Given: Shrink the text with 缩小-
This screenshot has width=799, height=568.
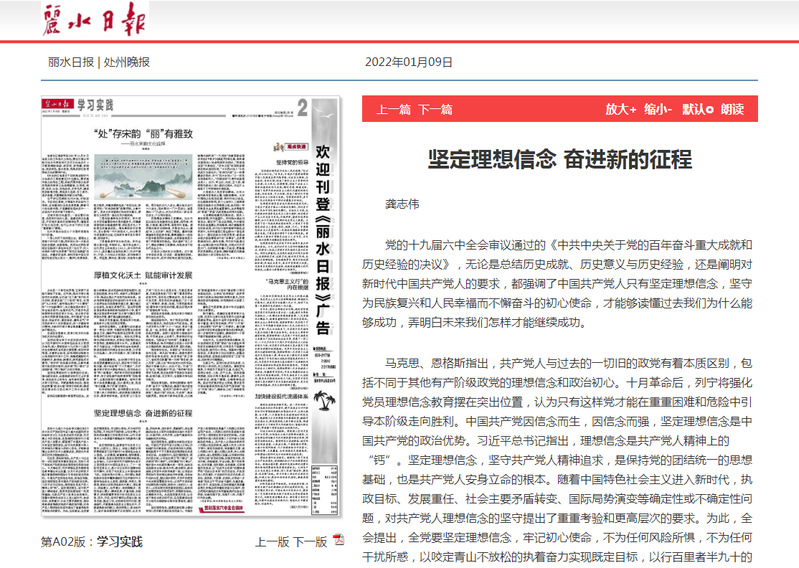Looking at the screenshot, I should (x=658, y=109).
